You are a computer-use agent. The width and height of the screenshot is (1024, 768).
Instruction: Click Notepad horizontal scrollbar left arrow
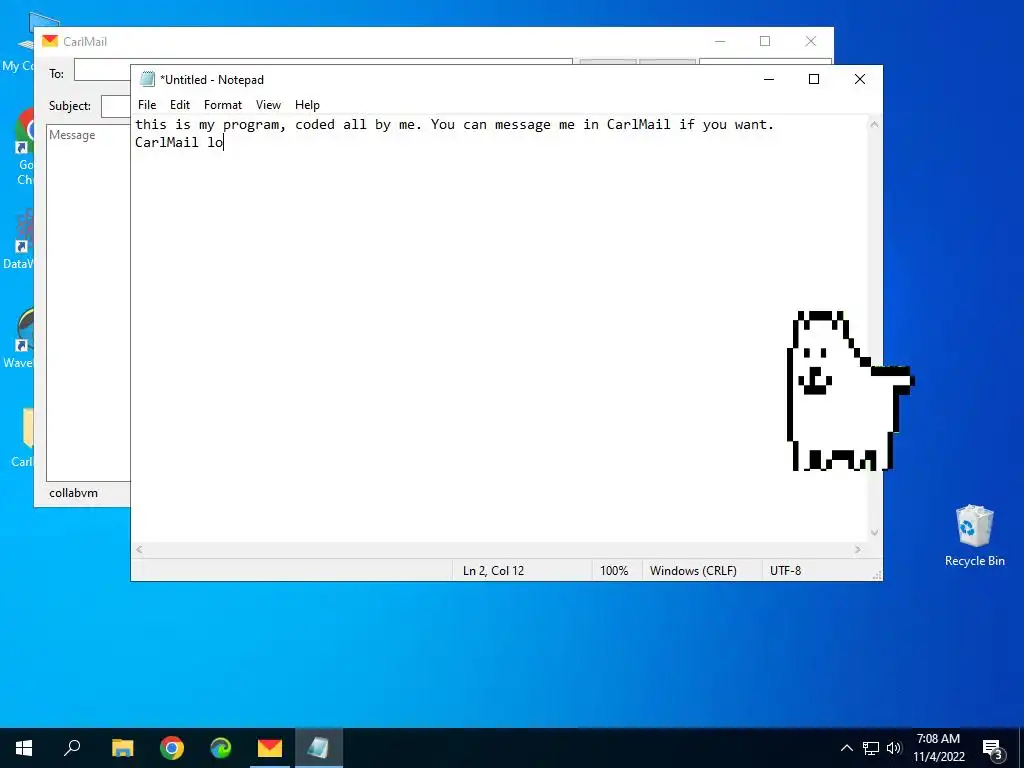[139, 550]
